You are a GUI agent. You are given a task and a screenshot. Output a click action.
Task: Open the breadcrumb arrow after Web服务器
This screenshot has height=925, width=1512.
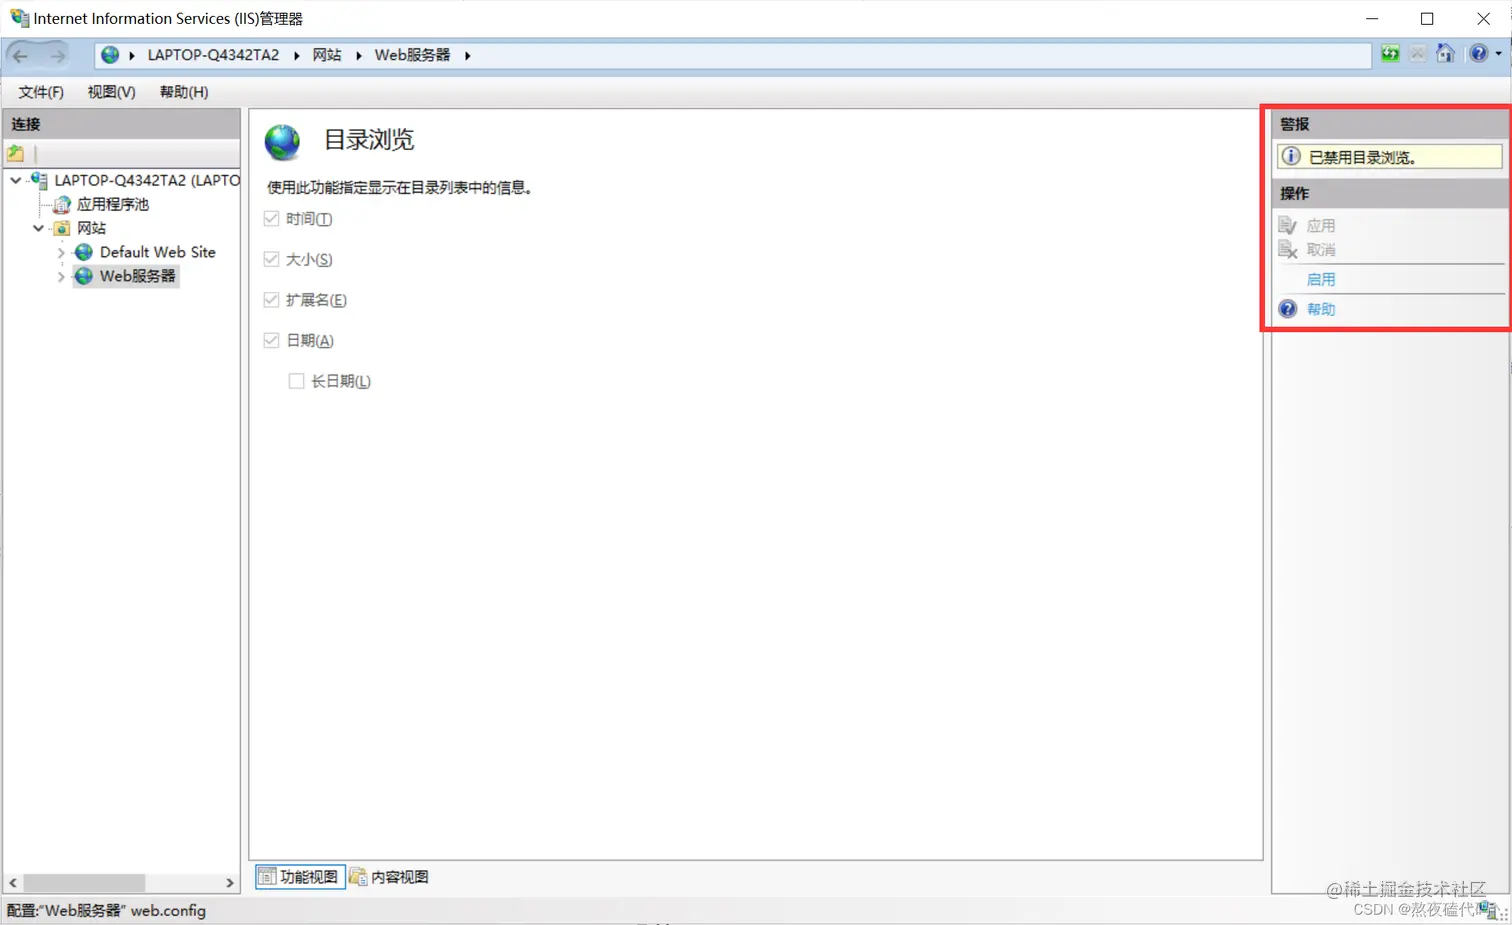tap(467, 55)
